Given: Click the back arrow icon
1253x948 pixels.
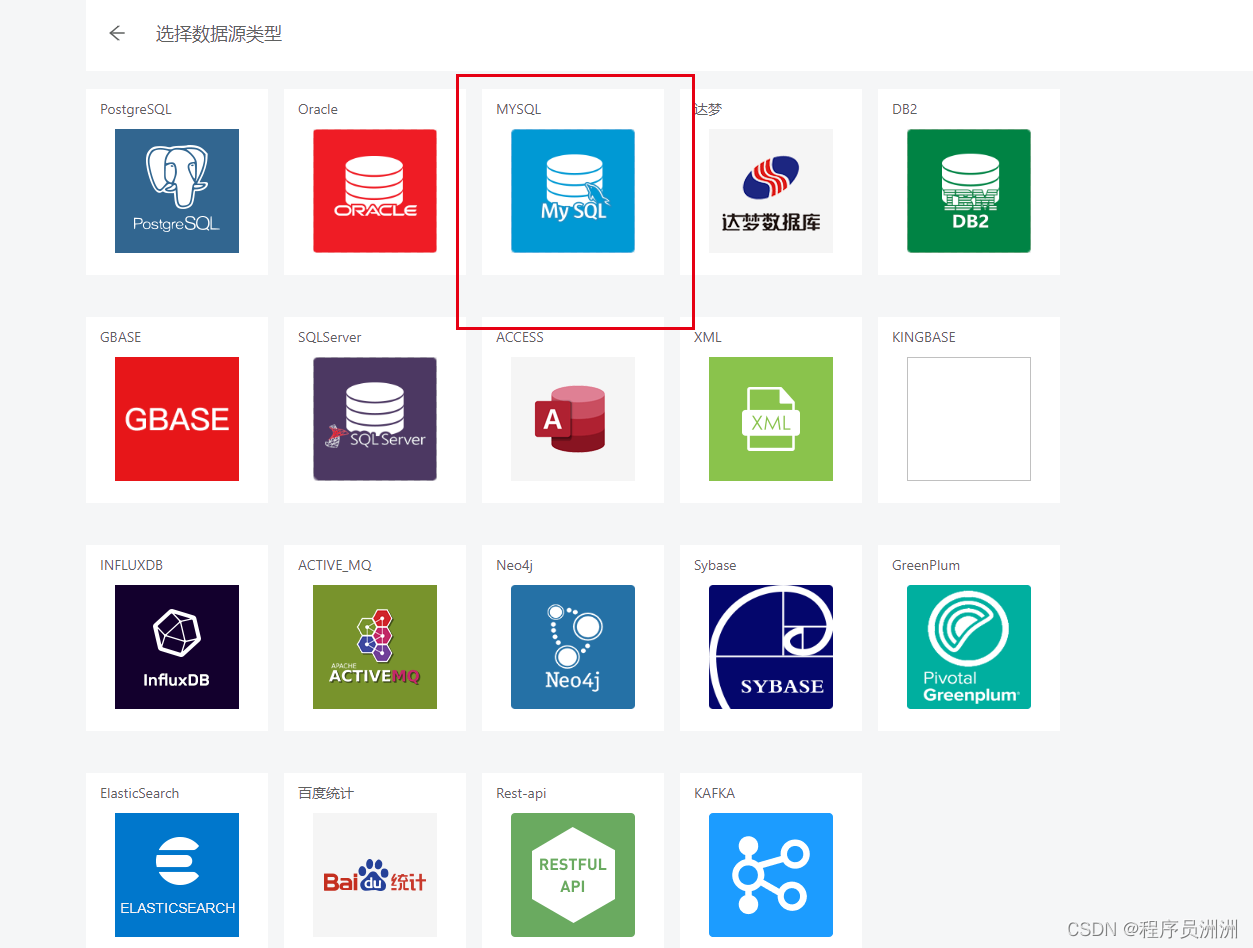Looking at the screenshot, I should click(x=117, y=33).
